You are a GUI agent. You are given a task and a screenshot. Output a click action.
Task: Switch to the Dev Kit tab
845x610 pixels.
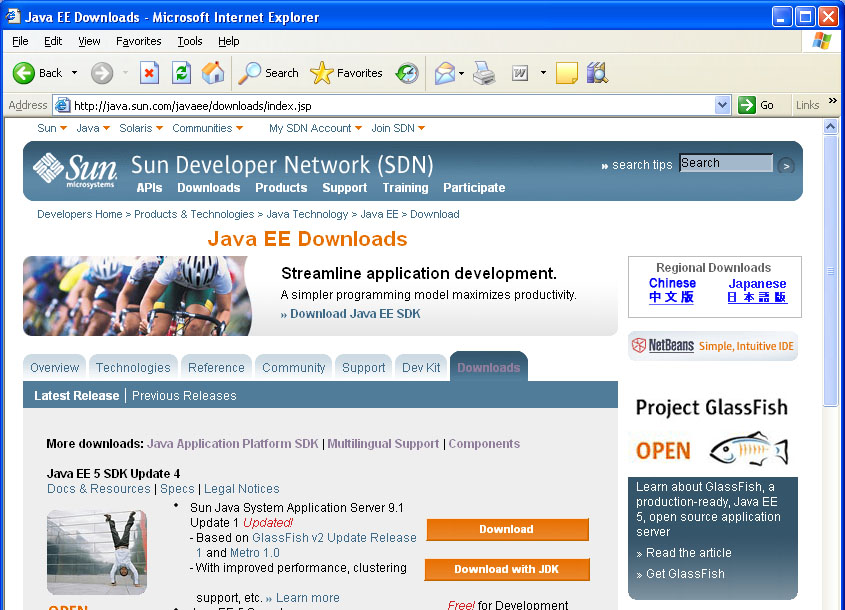[421, 367]
